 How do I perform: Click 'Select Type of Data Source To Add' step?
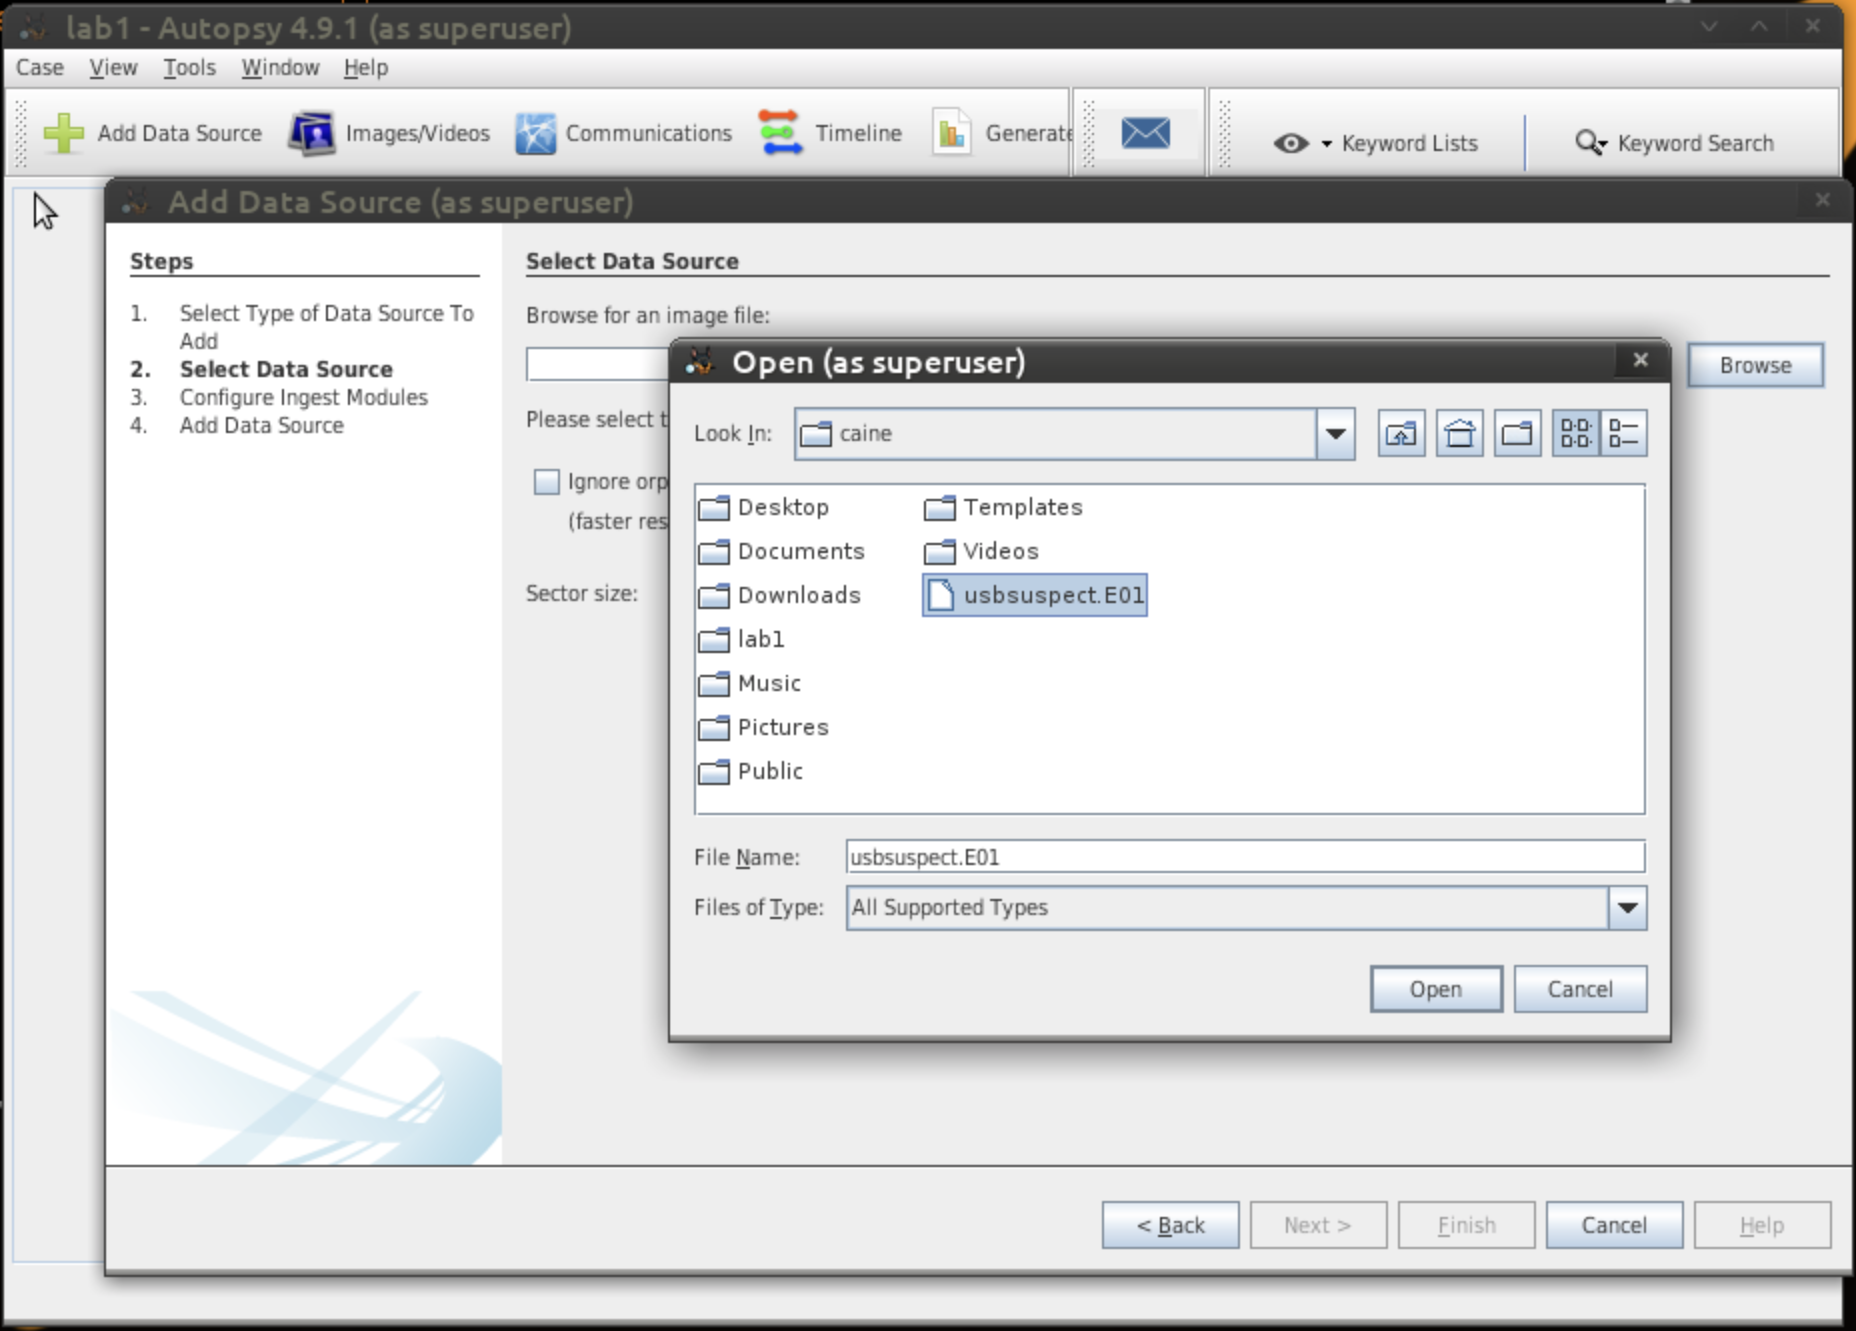(326, 327)
